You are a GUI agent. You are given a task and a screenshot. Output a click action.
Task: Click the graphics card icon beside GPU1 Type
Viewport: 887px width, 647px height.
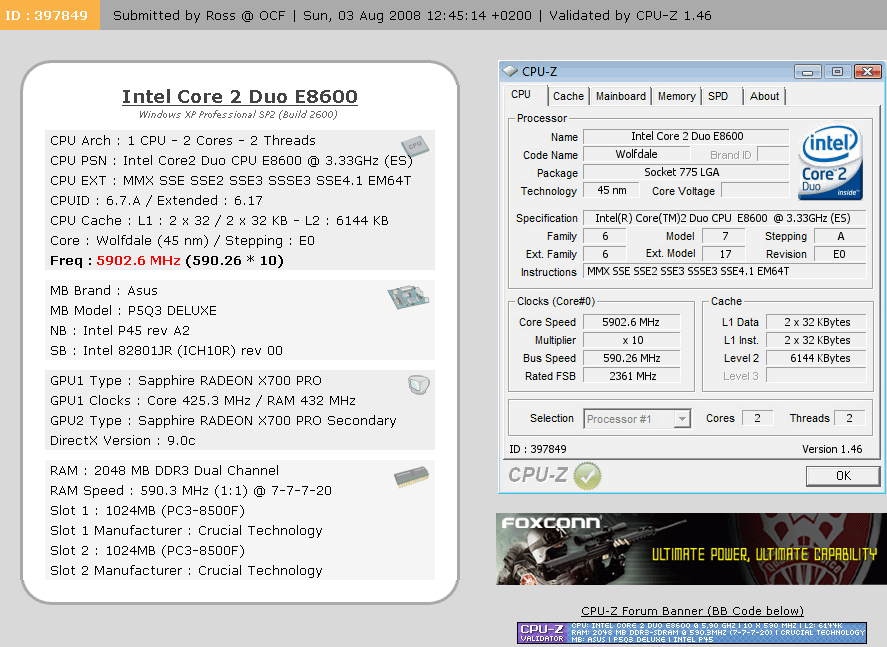point(419,385)
